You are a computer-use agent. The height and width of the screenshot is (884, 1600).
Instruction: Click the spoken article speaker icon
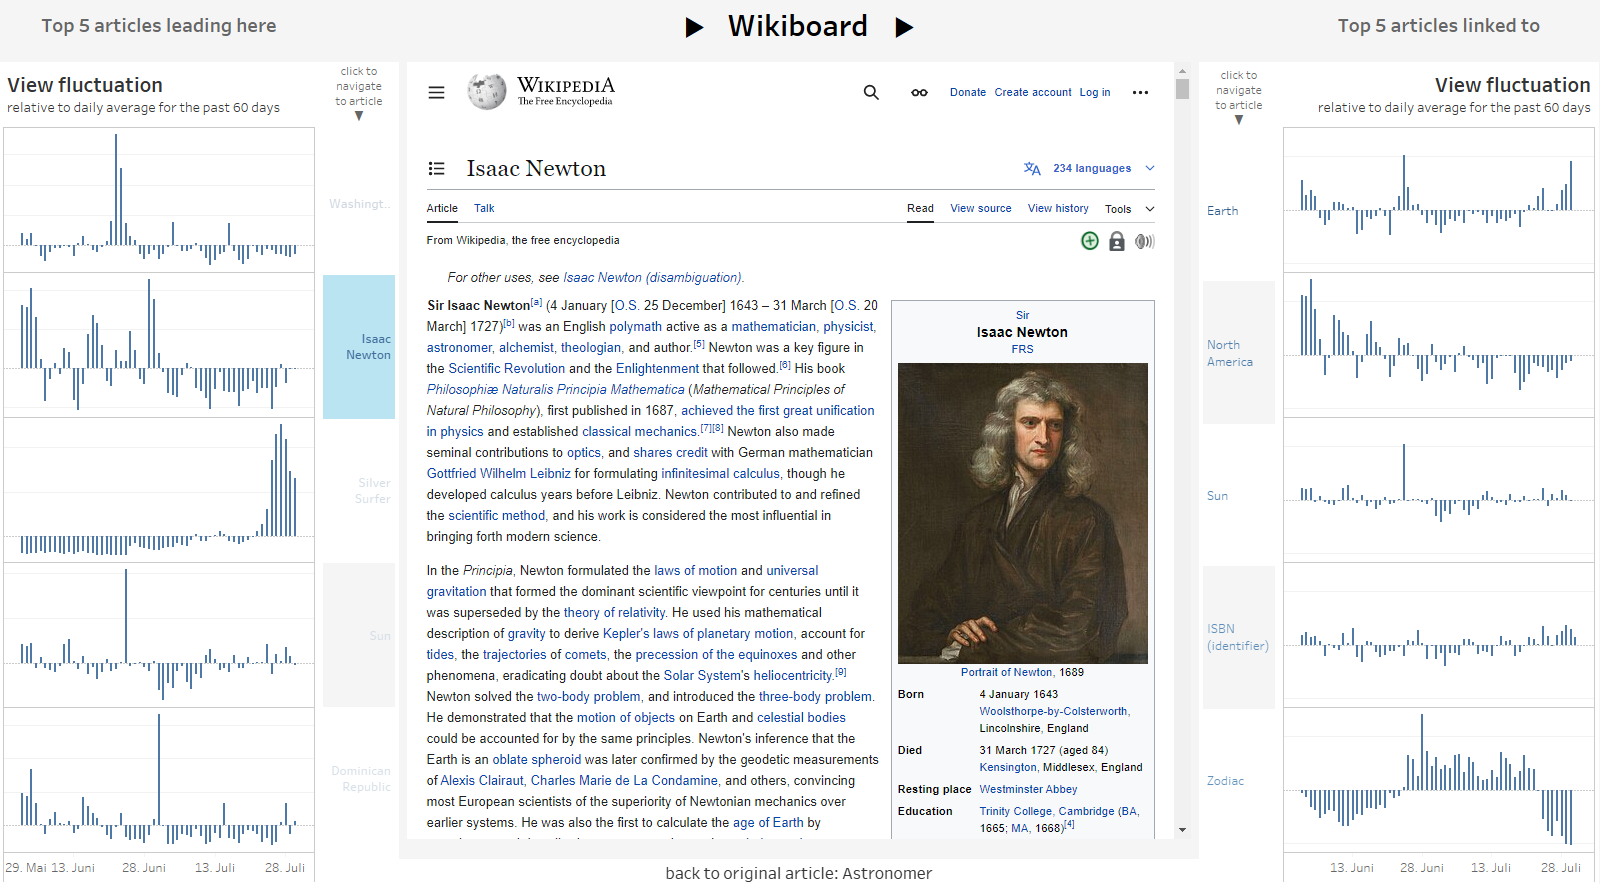pos(1145,241)
